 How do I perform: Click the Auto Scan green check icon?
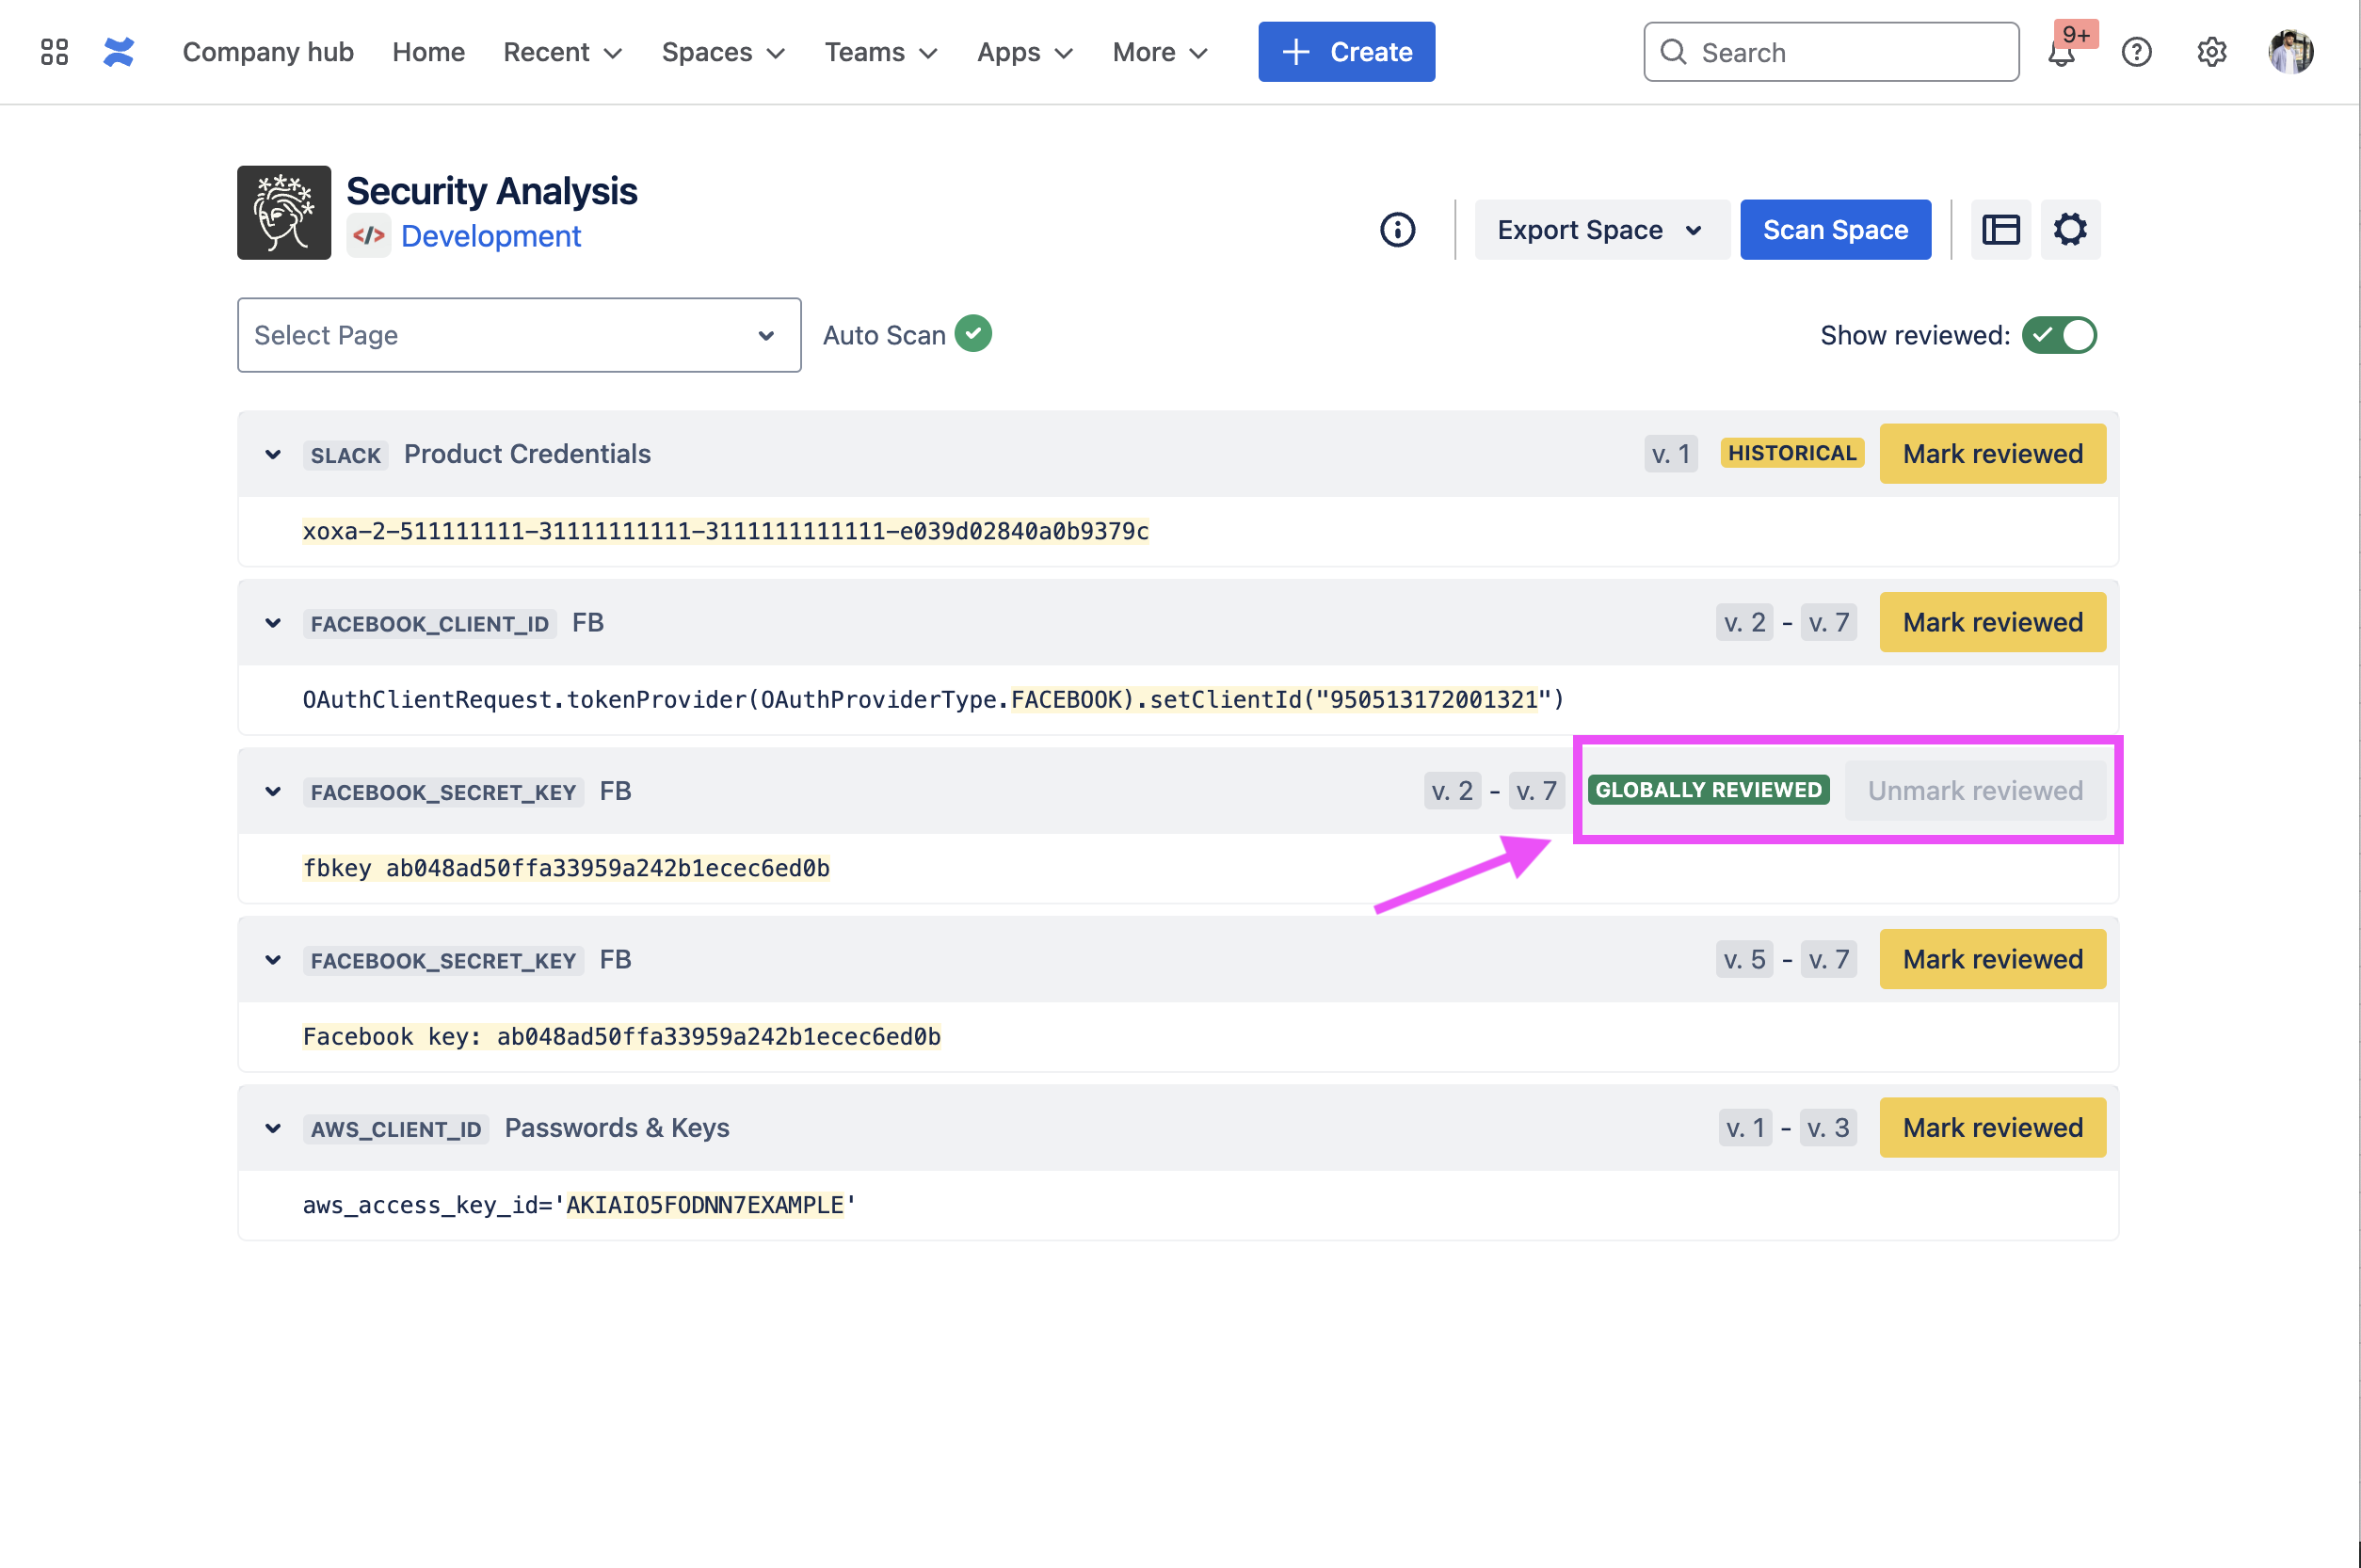click(973, 334)
